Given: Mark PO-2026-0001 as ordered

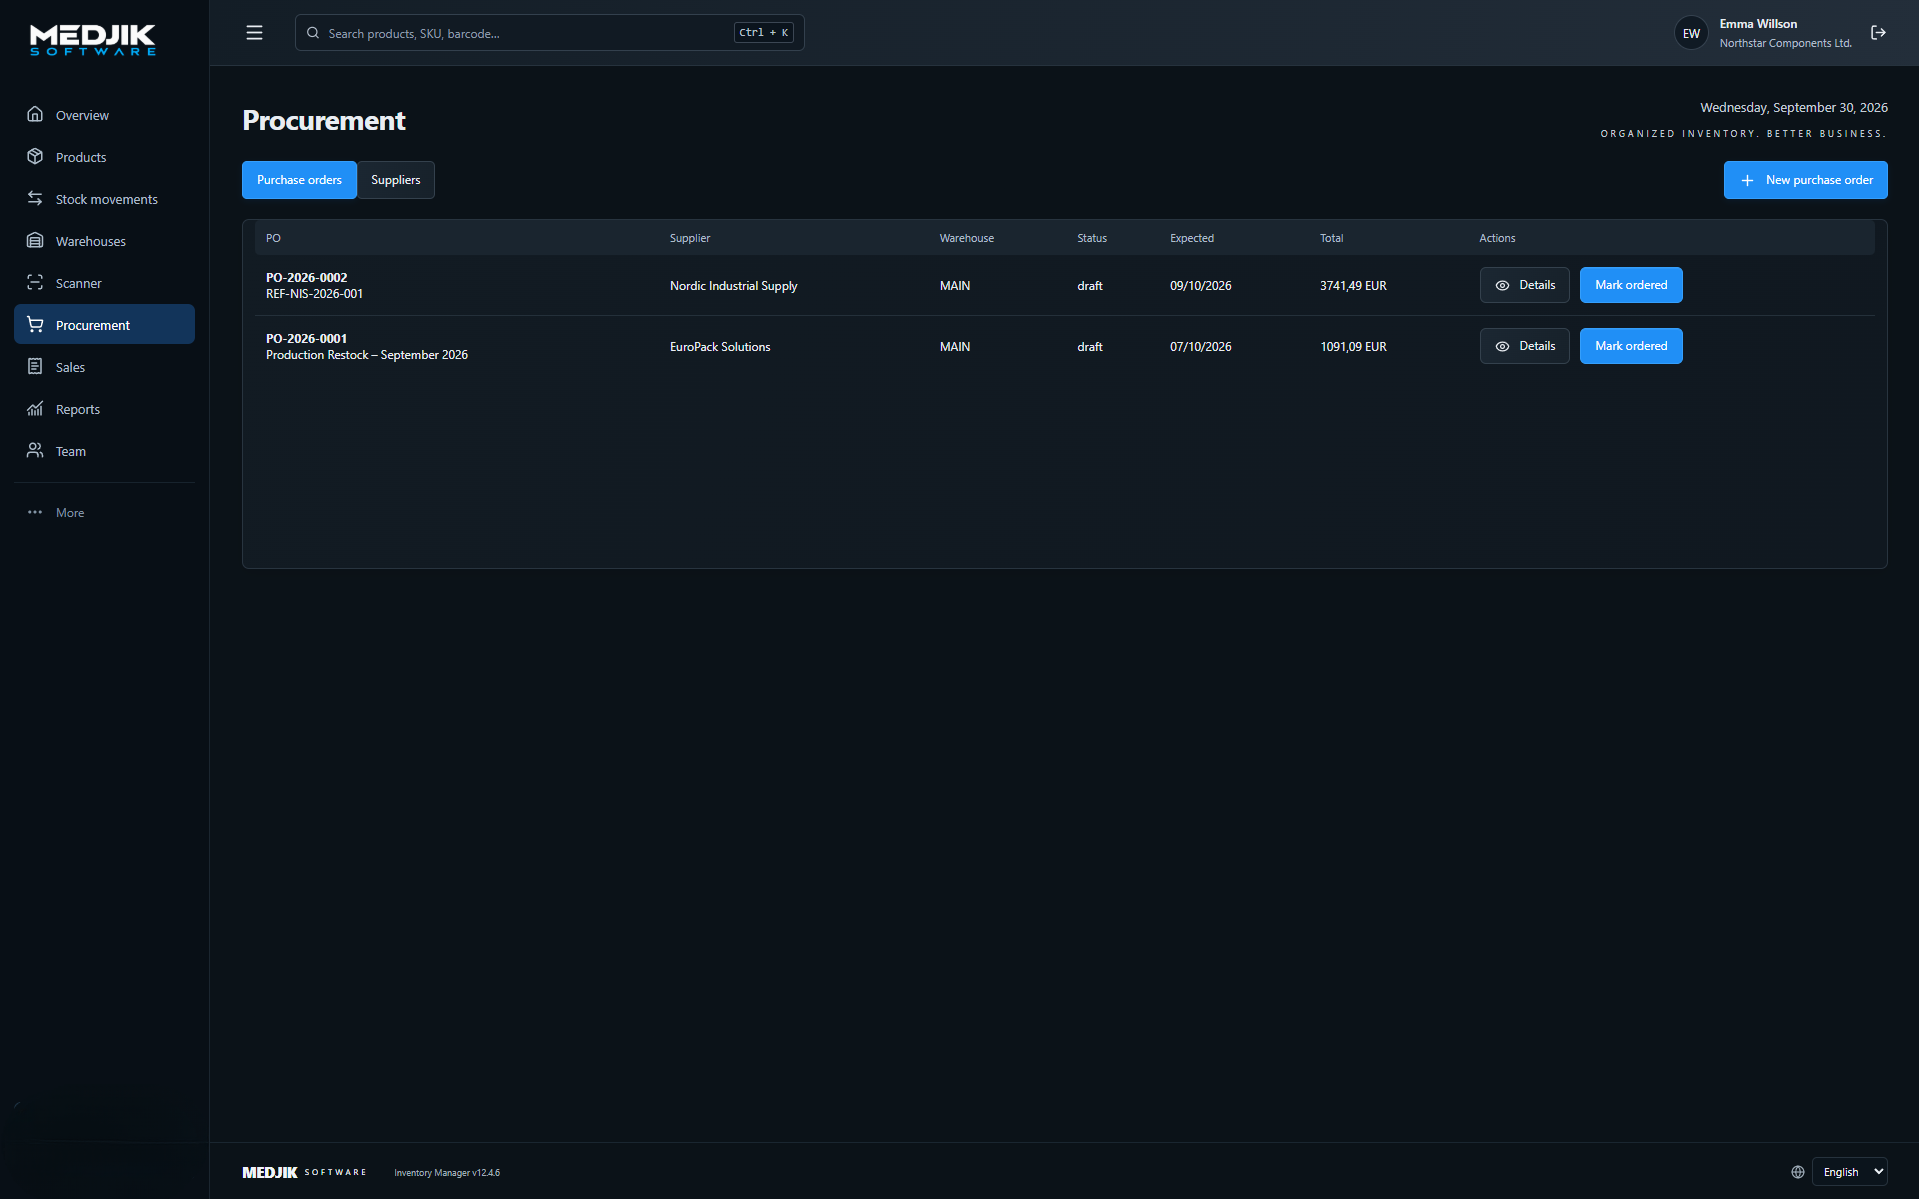Looking at the screenshot, I should pos(1631,346).
